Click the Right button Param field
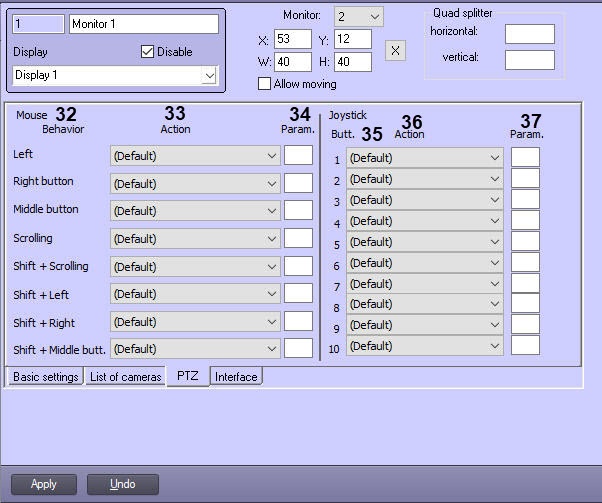602x503 pixels. click(298, 183)
